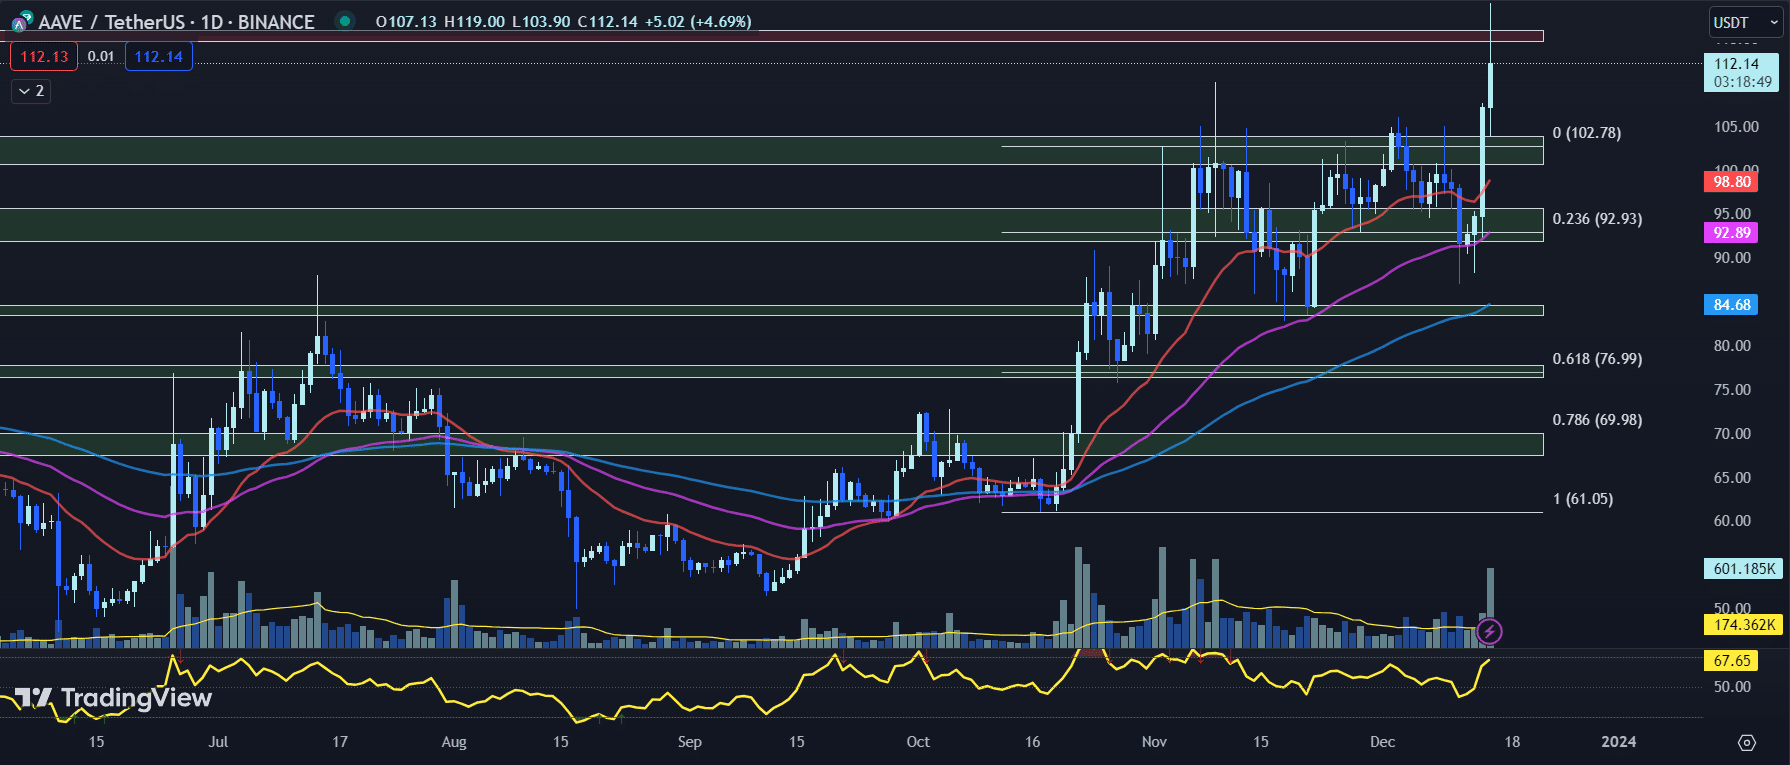Image resolution: width=1790 pixels, height=765 pixels.
Task: Click the 112.14 current price countdown label
Action: 1740,72
